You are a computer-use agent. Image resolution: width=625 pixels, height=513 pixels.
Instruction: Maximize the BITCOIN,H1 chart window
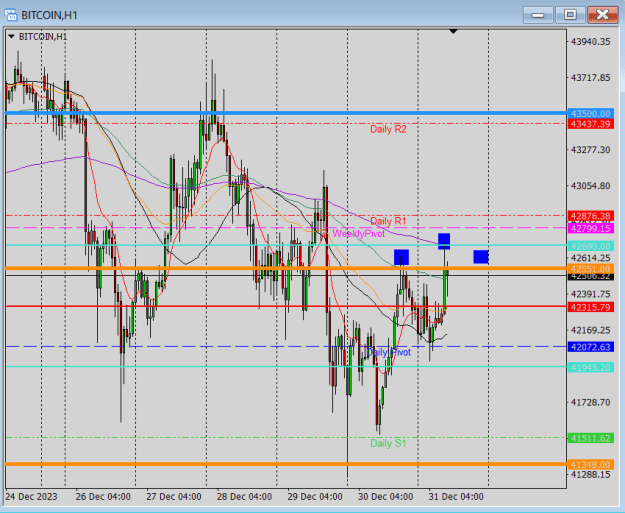click(x=570, y=15)
